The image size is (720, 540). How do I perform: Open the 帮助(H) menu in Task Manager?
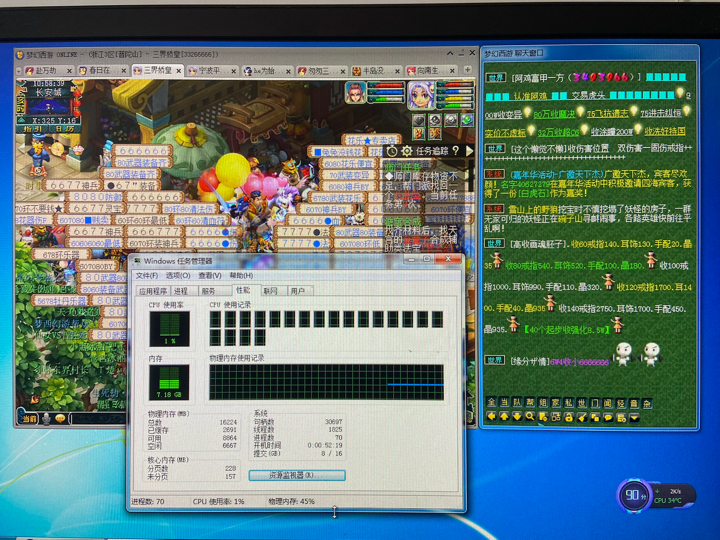point(241,276)
